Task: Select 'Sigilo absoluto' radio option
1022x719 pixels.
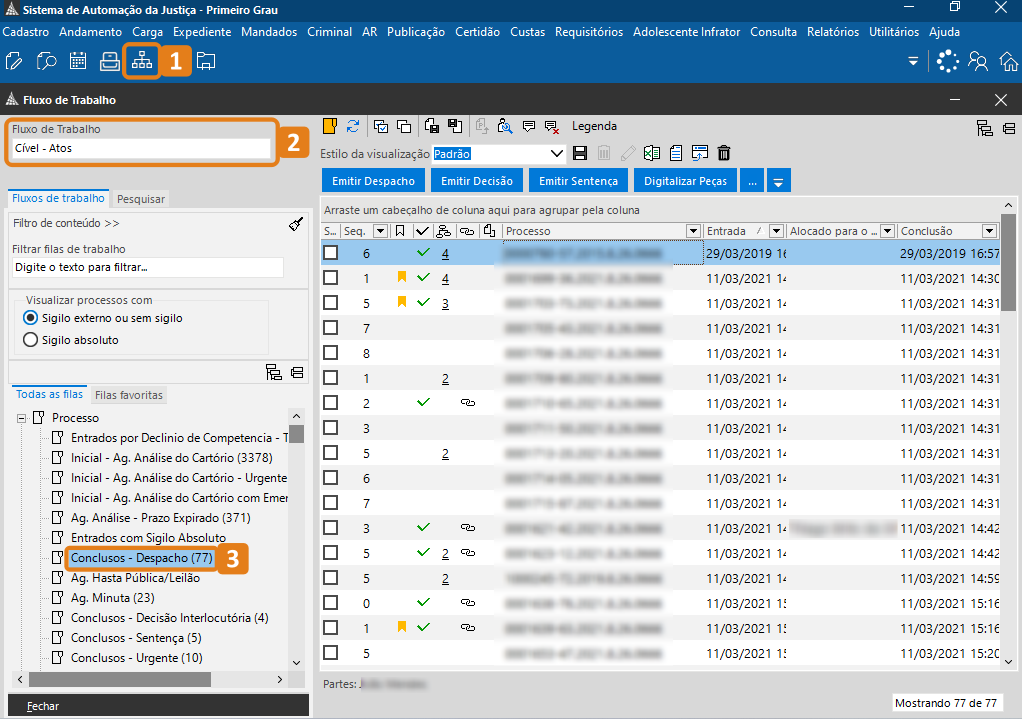Action: [x=30, y=340]
